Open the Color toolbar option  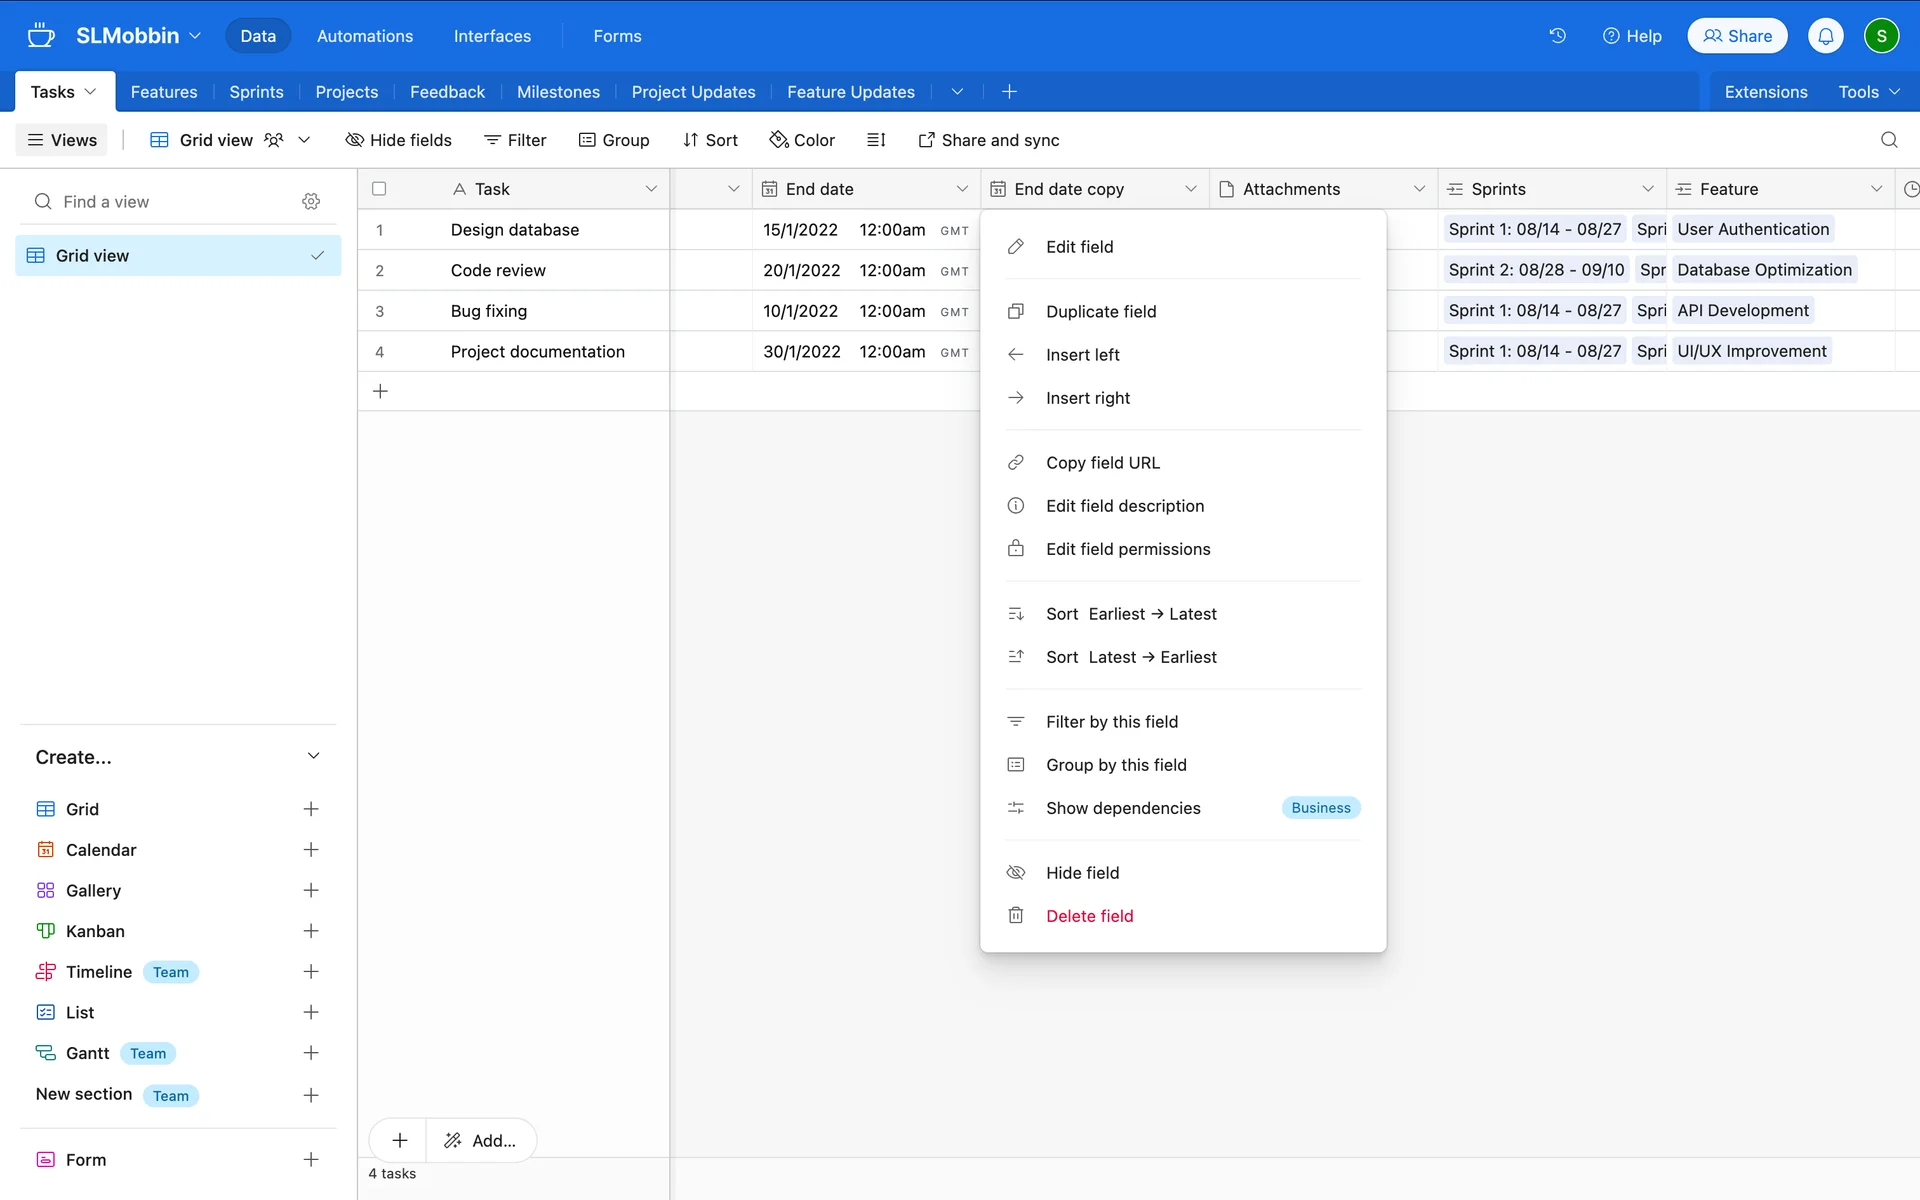pyautogui.click(x=802, y=140)
